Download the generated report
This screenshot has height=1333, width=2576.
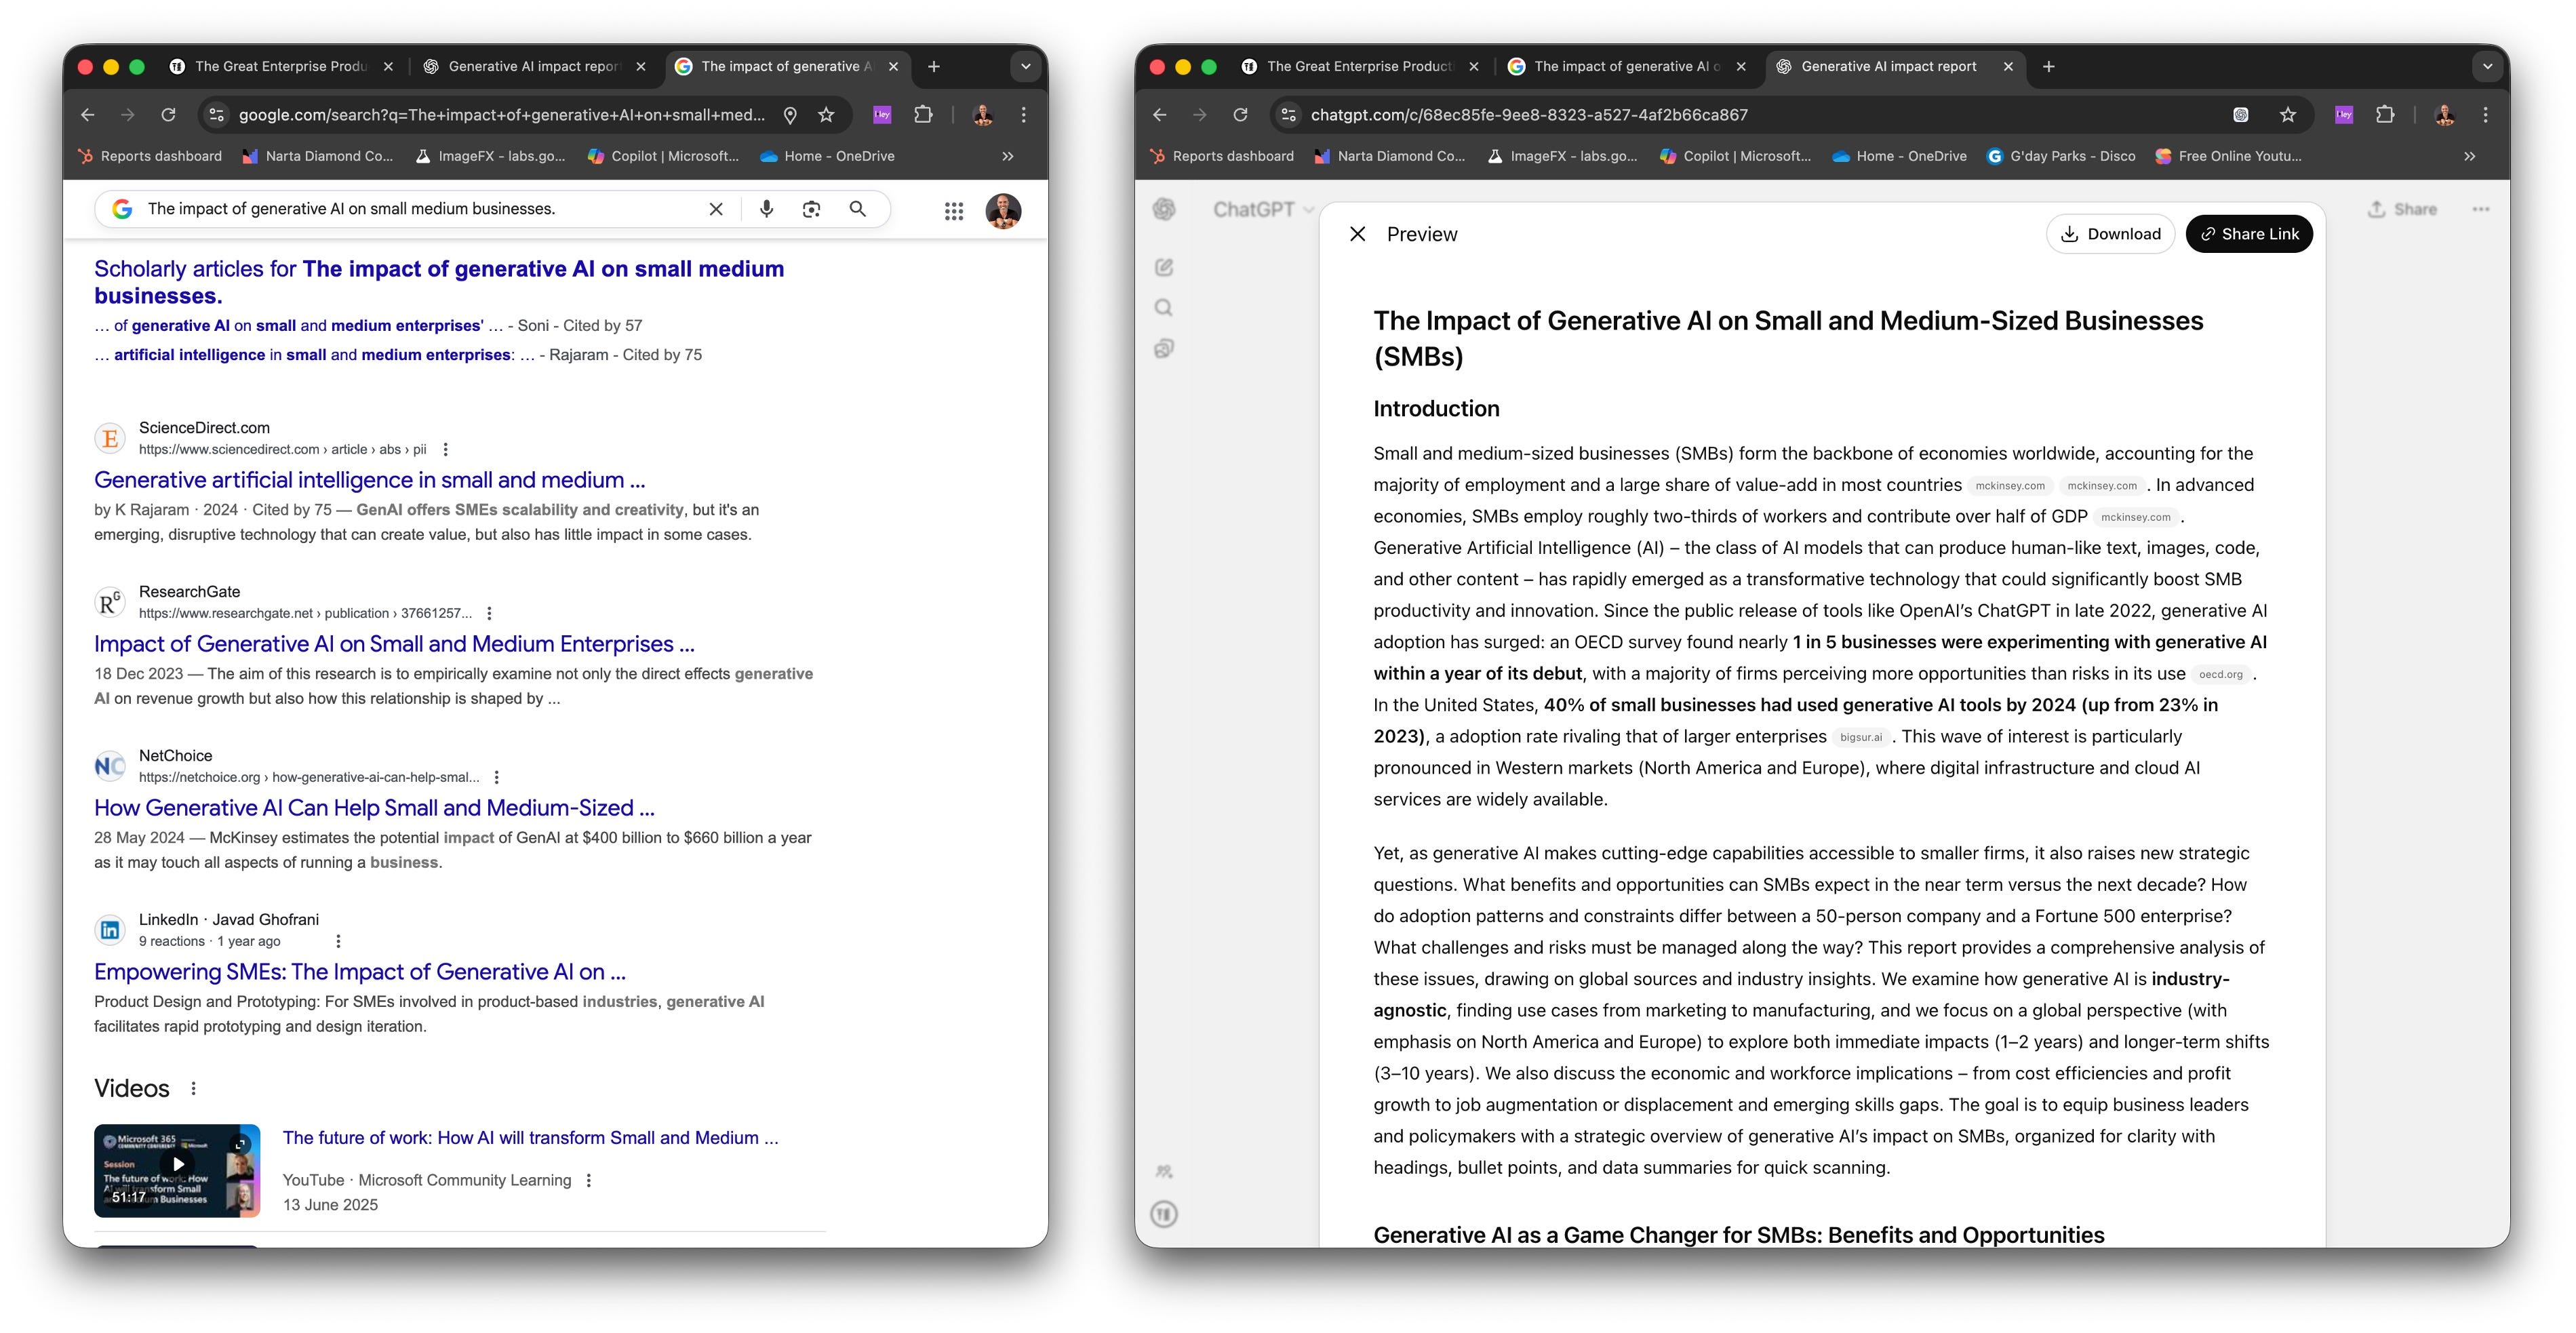(2110, 234)
